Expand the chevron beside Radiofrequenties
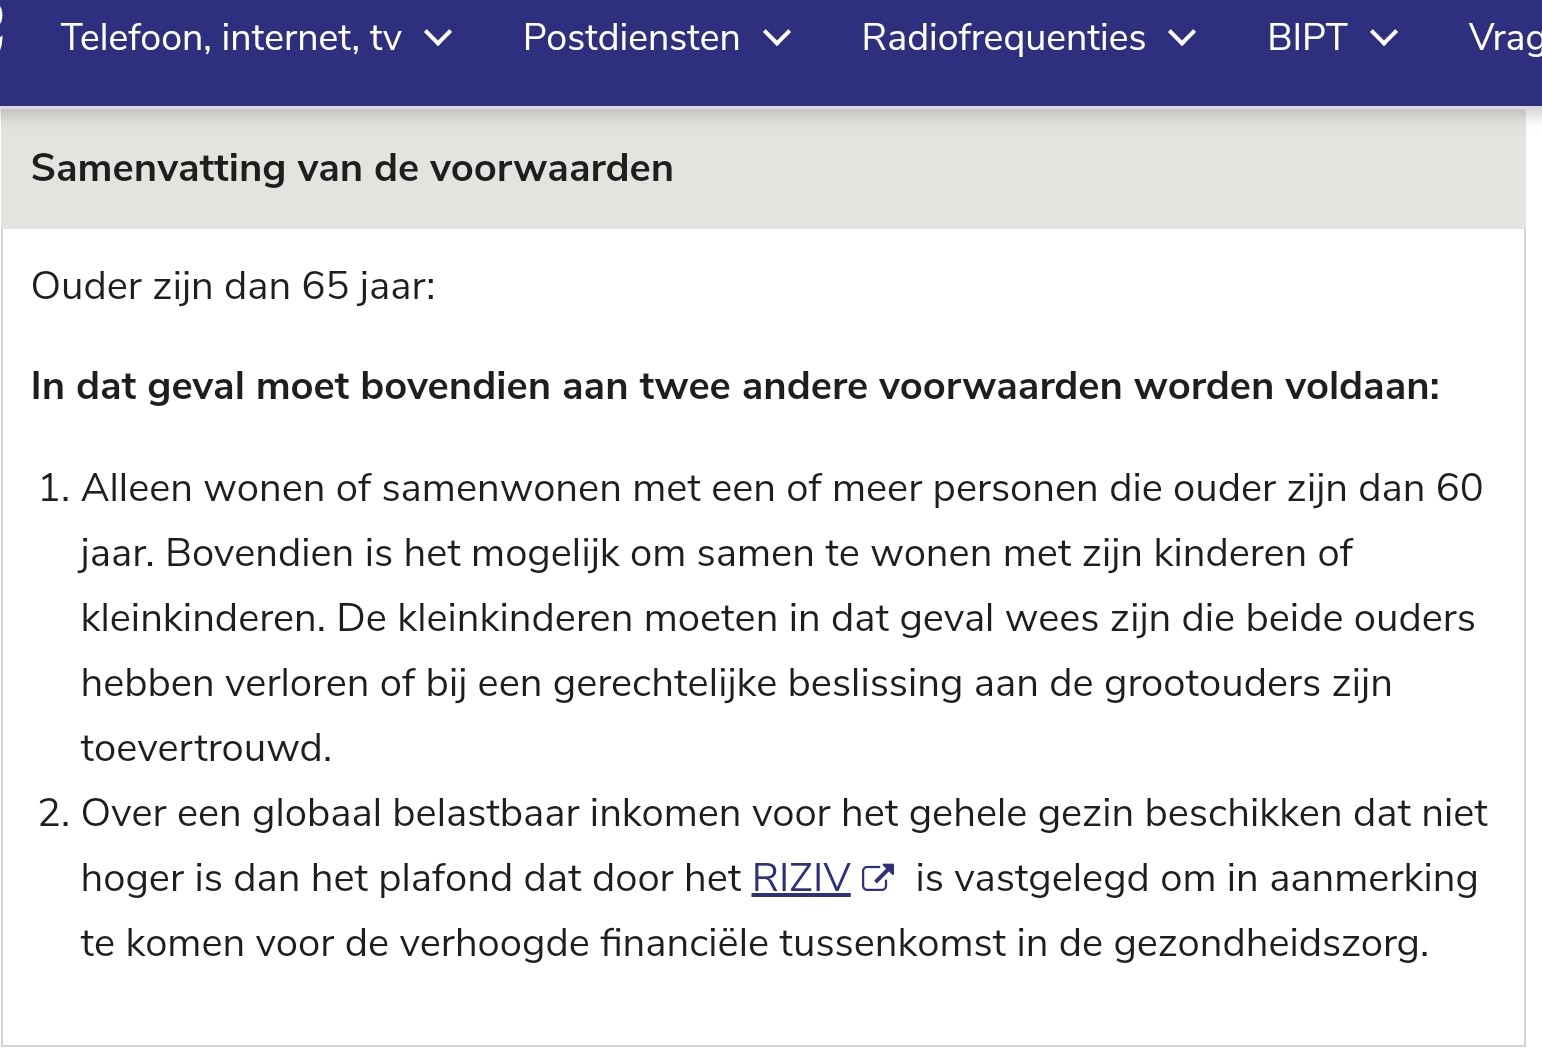 (1182, 39)
